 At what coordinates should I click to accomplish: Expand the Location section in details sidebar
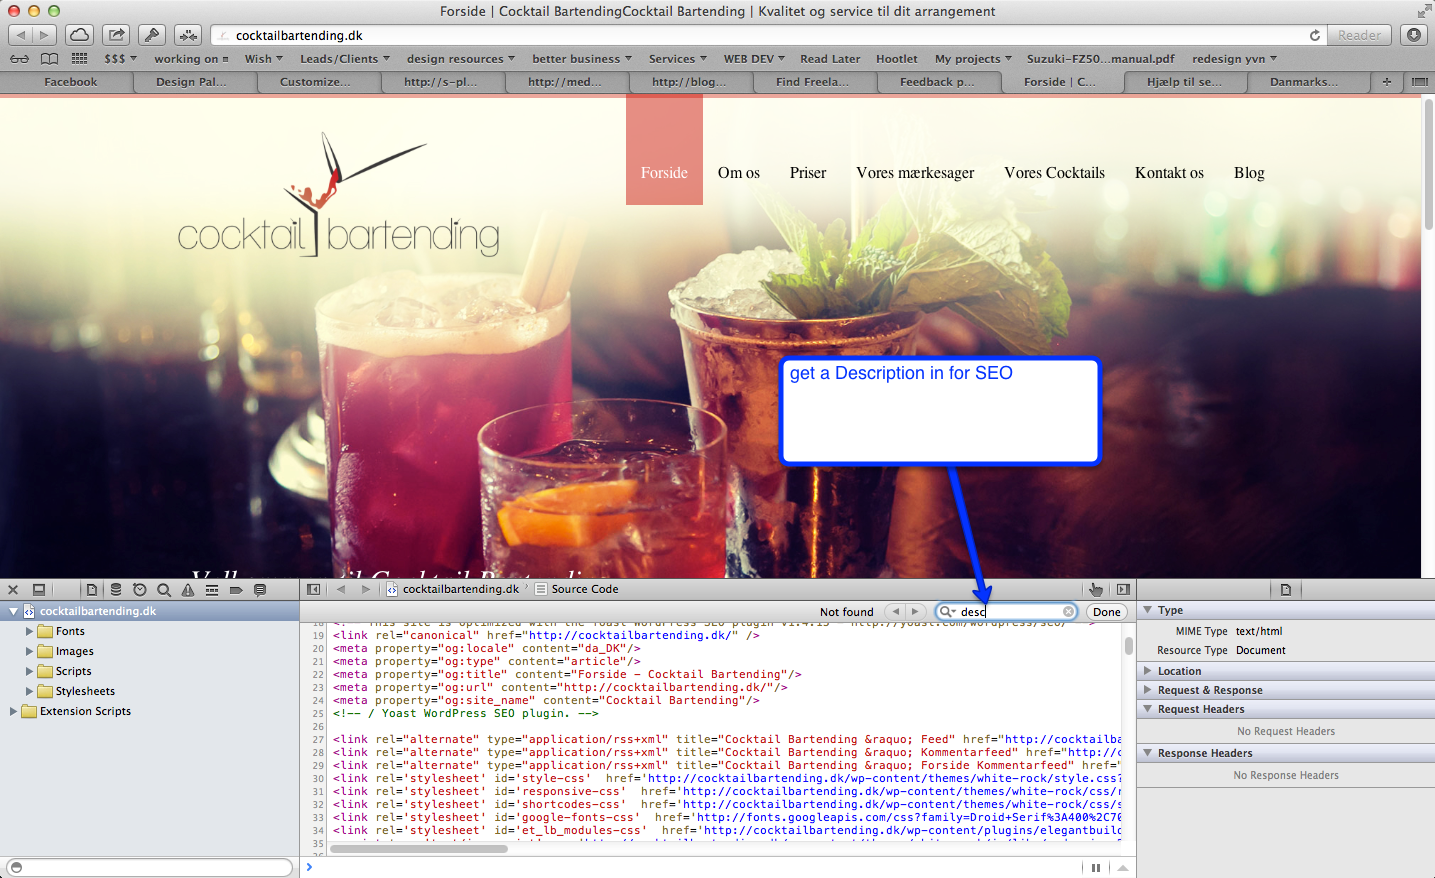click(x=1148, y=671)
